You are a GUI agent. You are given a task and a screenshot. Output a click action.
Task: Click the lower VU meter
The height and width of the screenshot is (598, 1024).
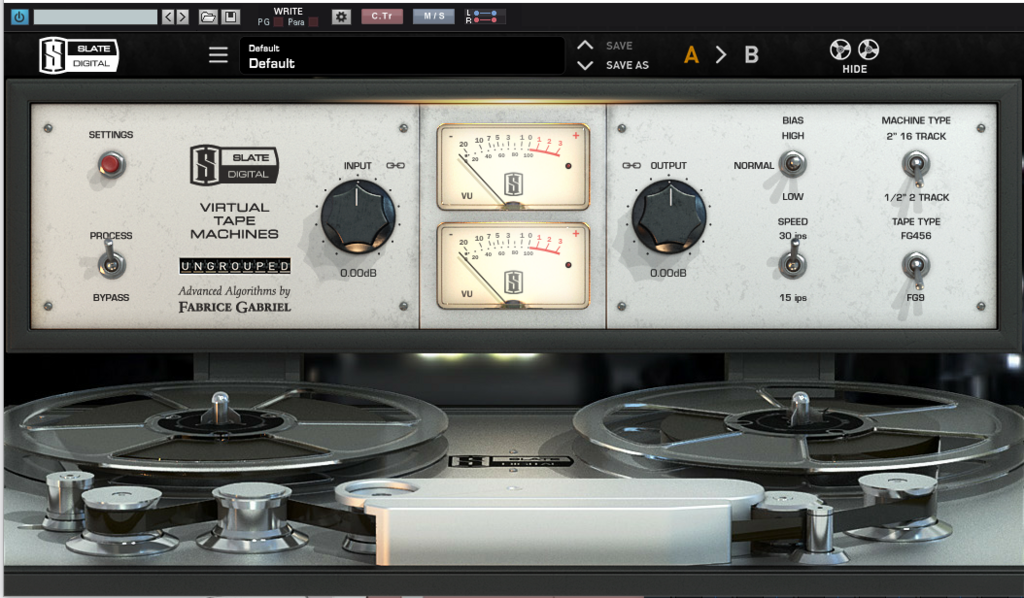coord(513,265)
